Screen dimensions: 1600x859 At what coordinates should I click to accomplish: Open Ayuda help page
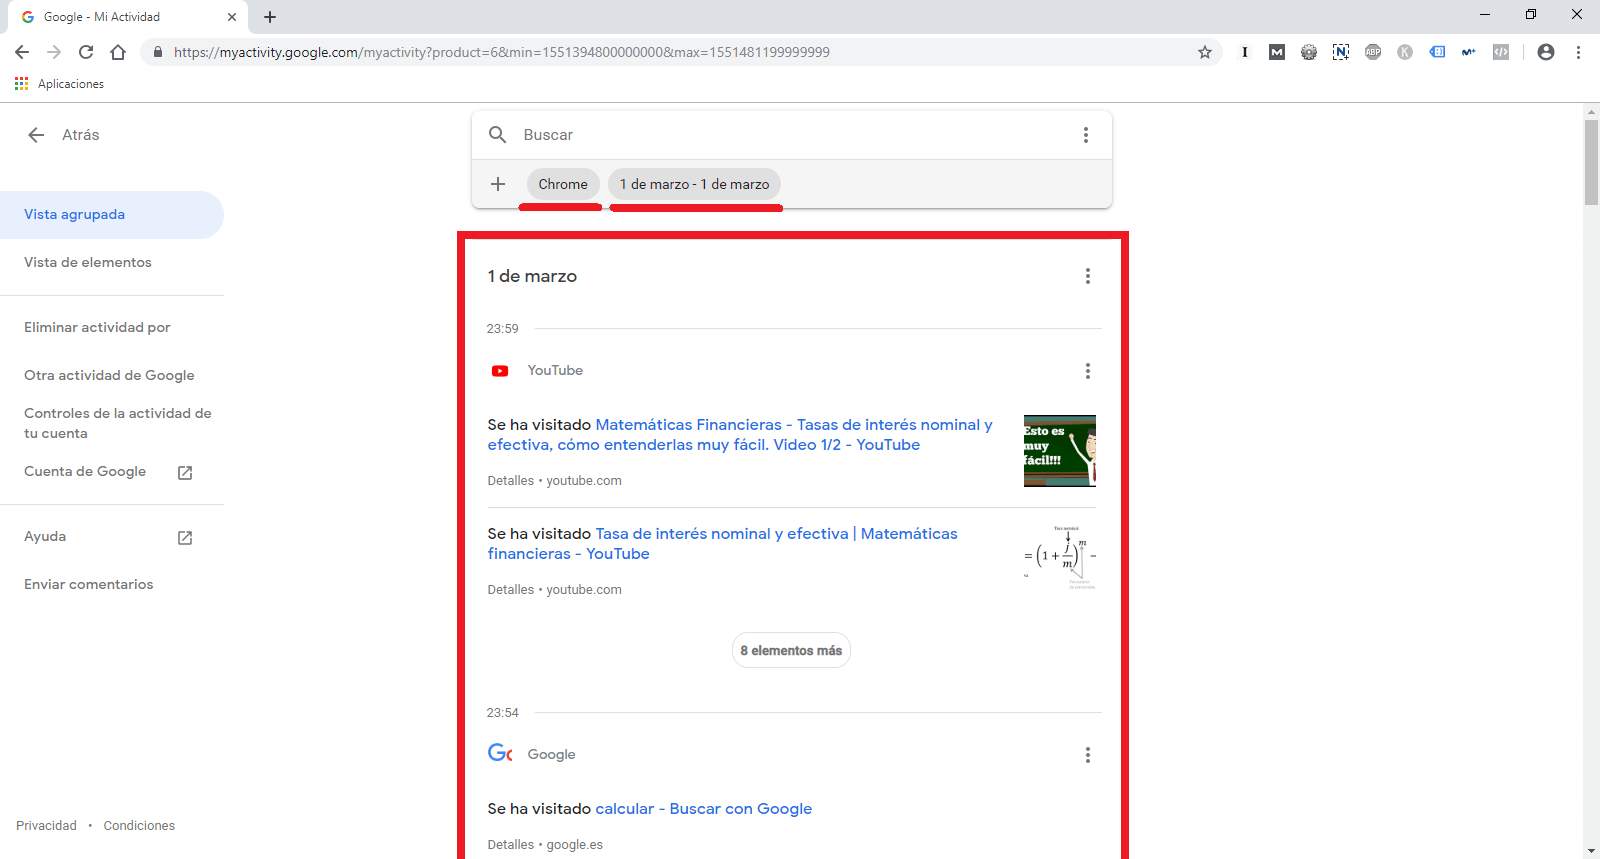click(x=45, y=536)
